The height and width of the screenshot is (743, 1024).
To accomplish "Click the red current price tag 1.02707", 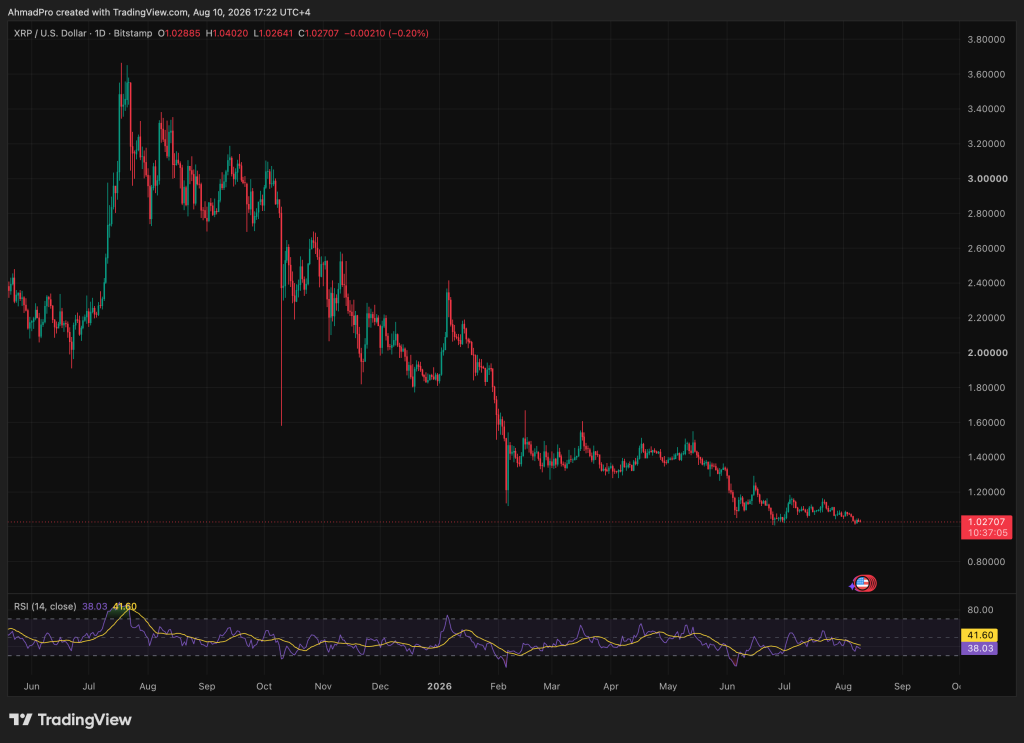I will coord(986,522).
